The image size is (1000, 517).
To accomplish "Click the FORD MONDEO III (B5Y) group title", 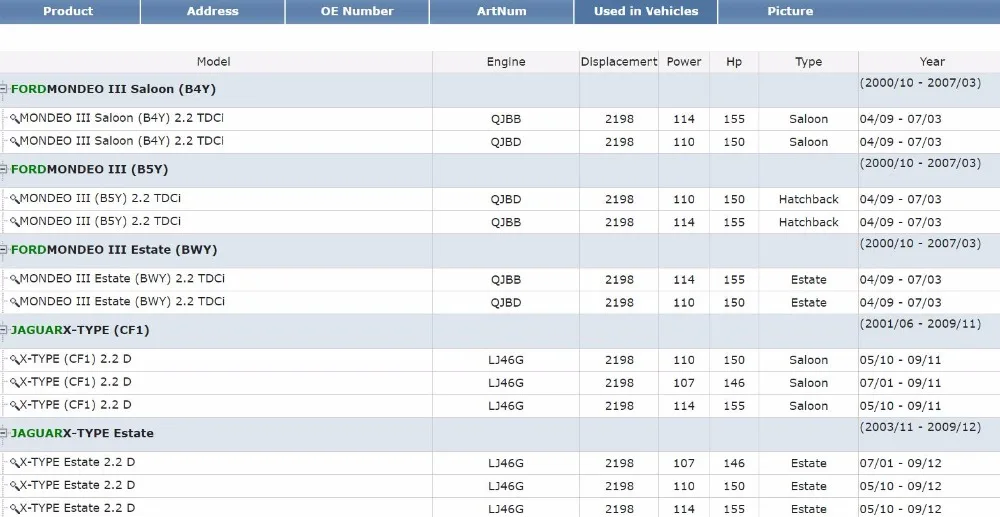I will [x=89, y=170].
